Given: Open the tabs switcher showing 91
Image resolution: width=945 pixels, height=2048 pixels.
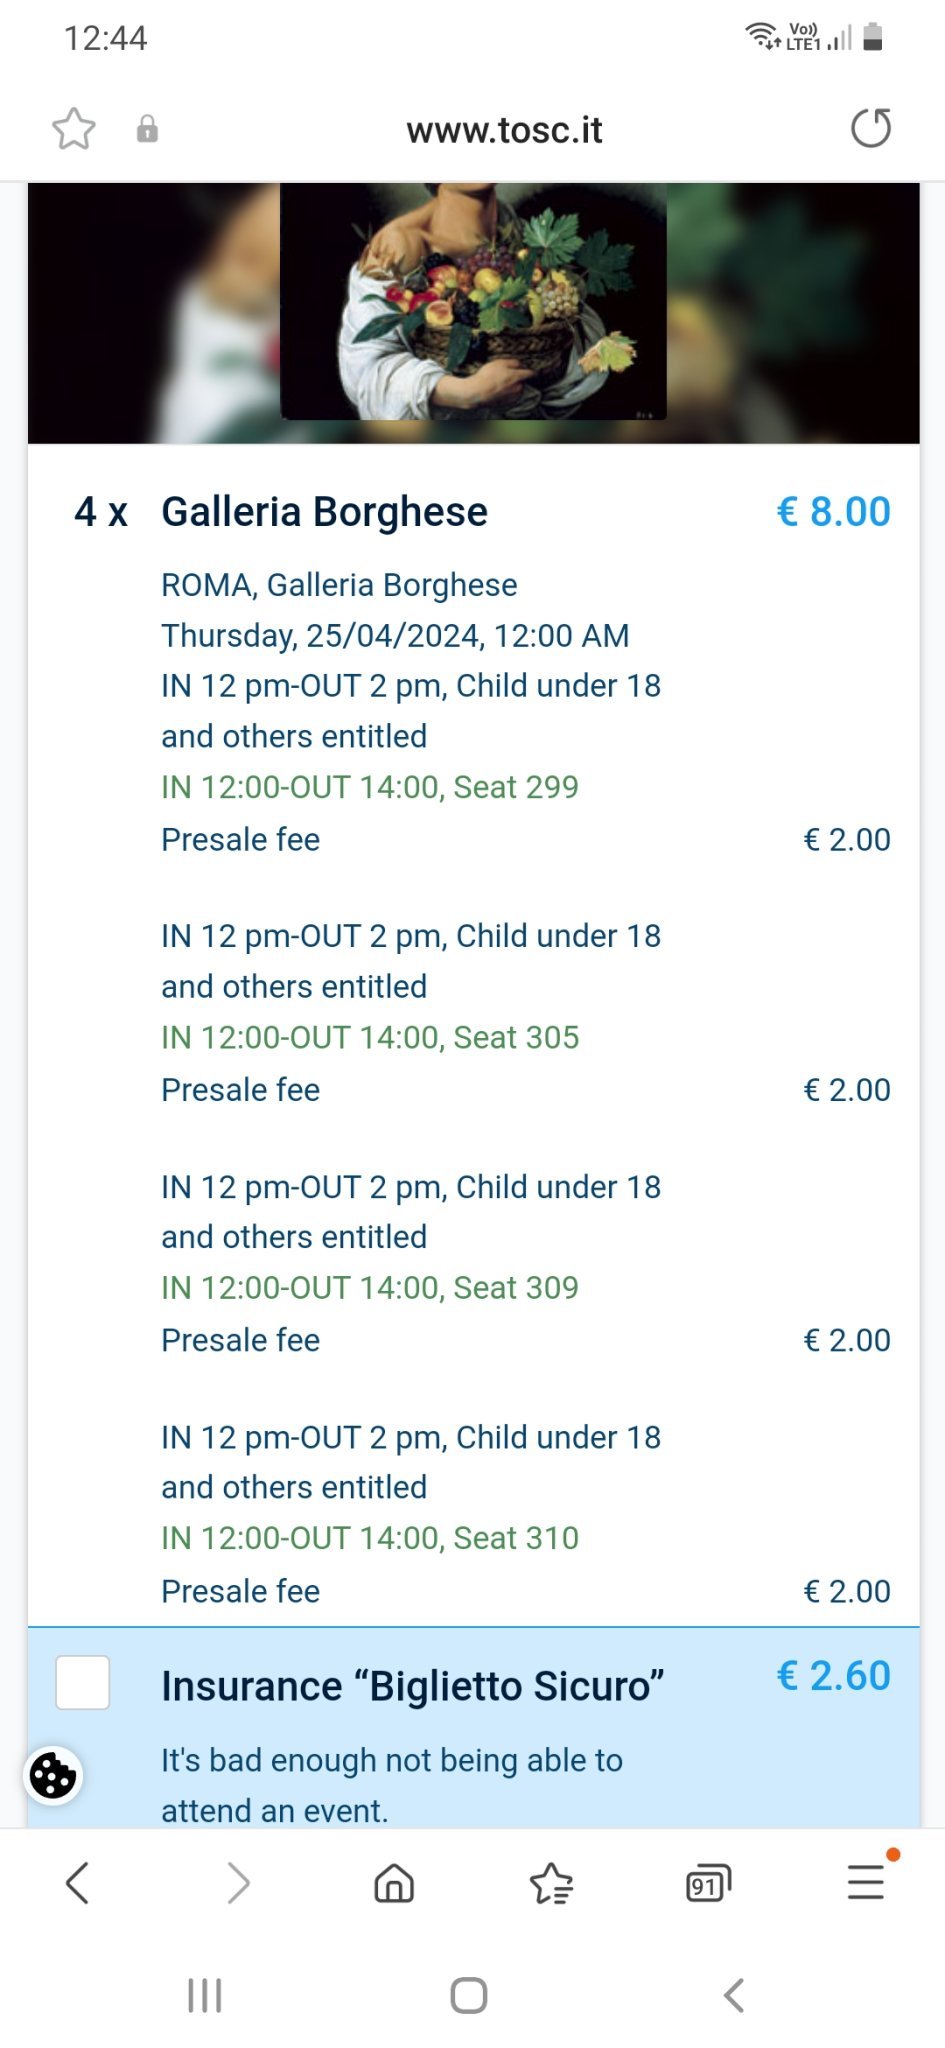Looking at the screenshot, I should [708, 1884].
